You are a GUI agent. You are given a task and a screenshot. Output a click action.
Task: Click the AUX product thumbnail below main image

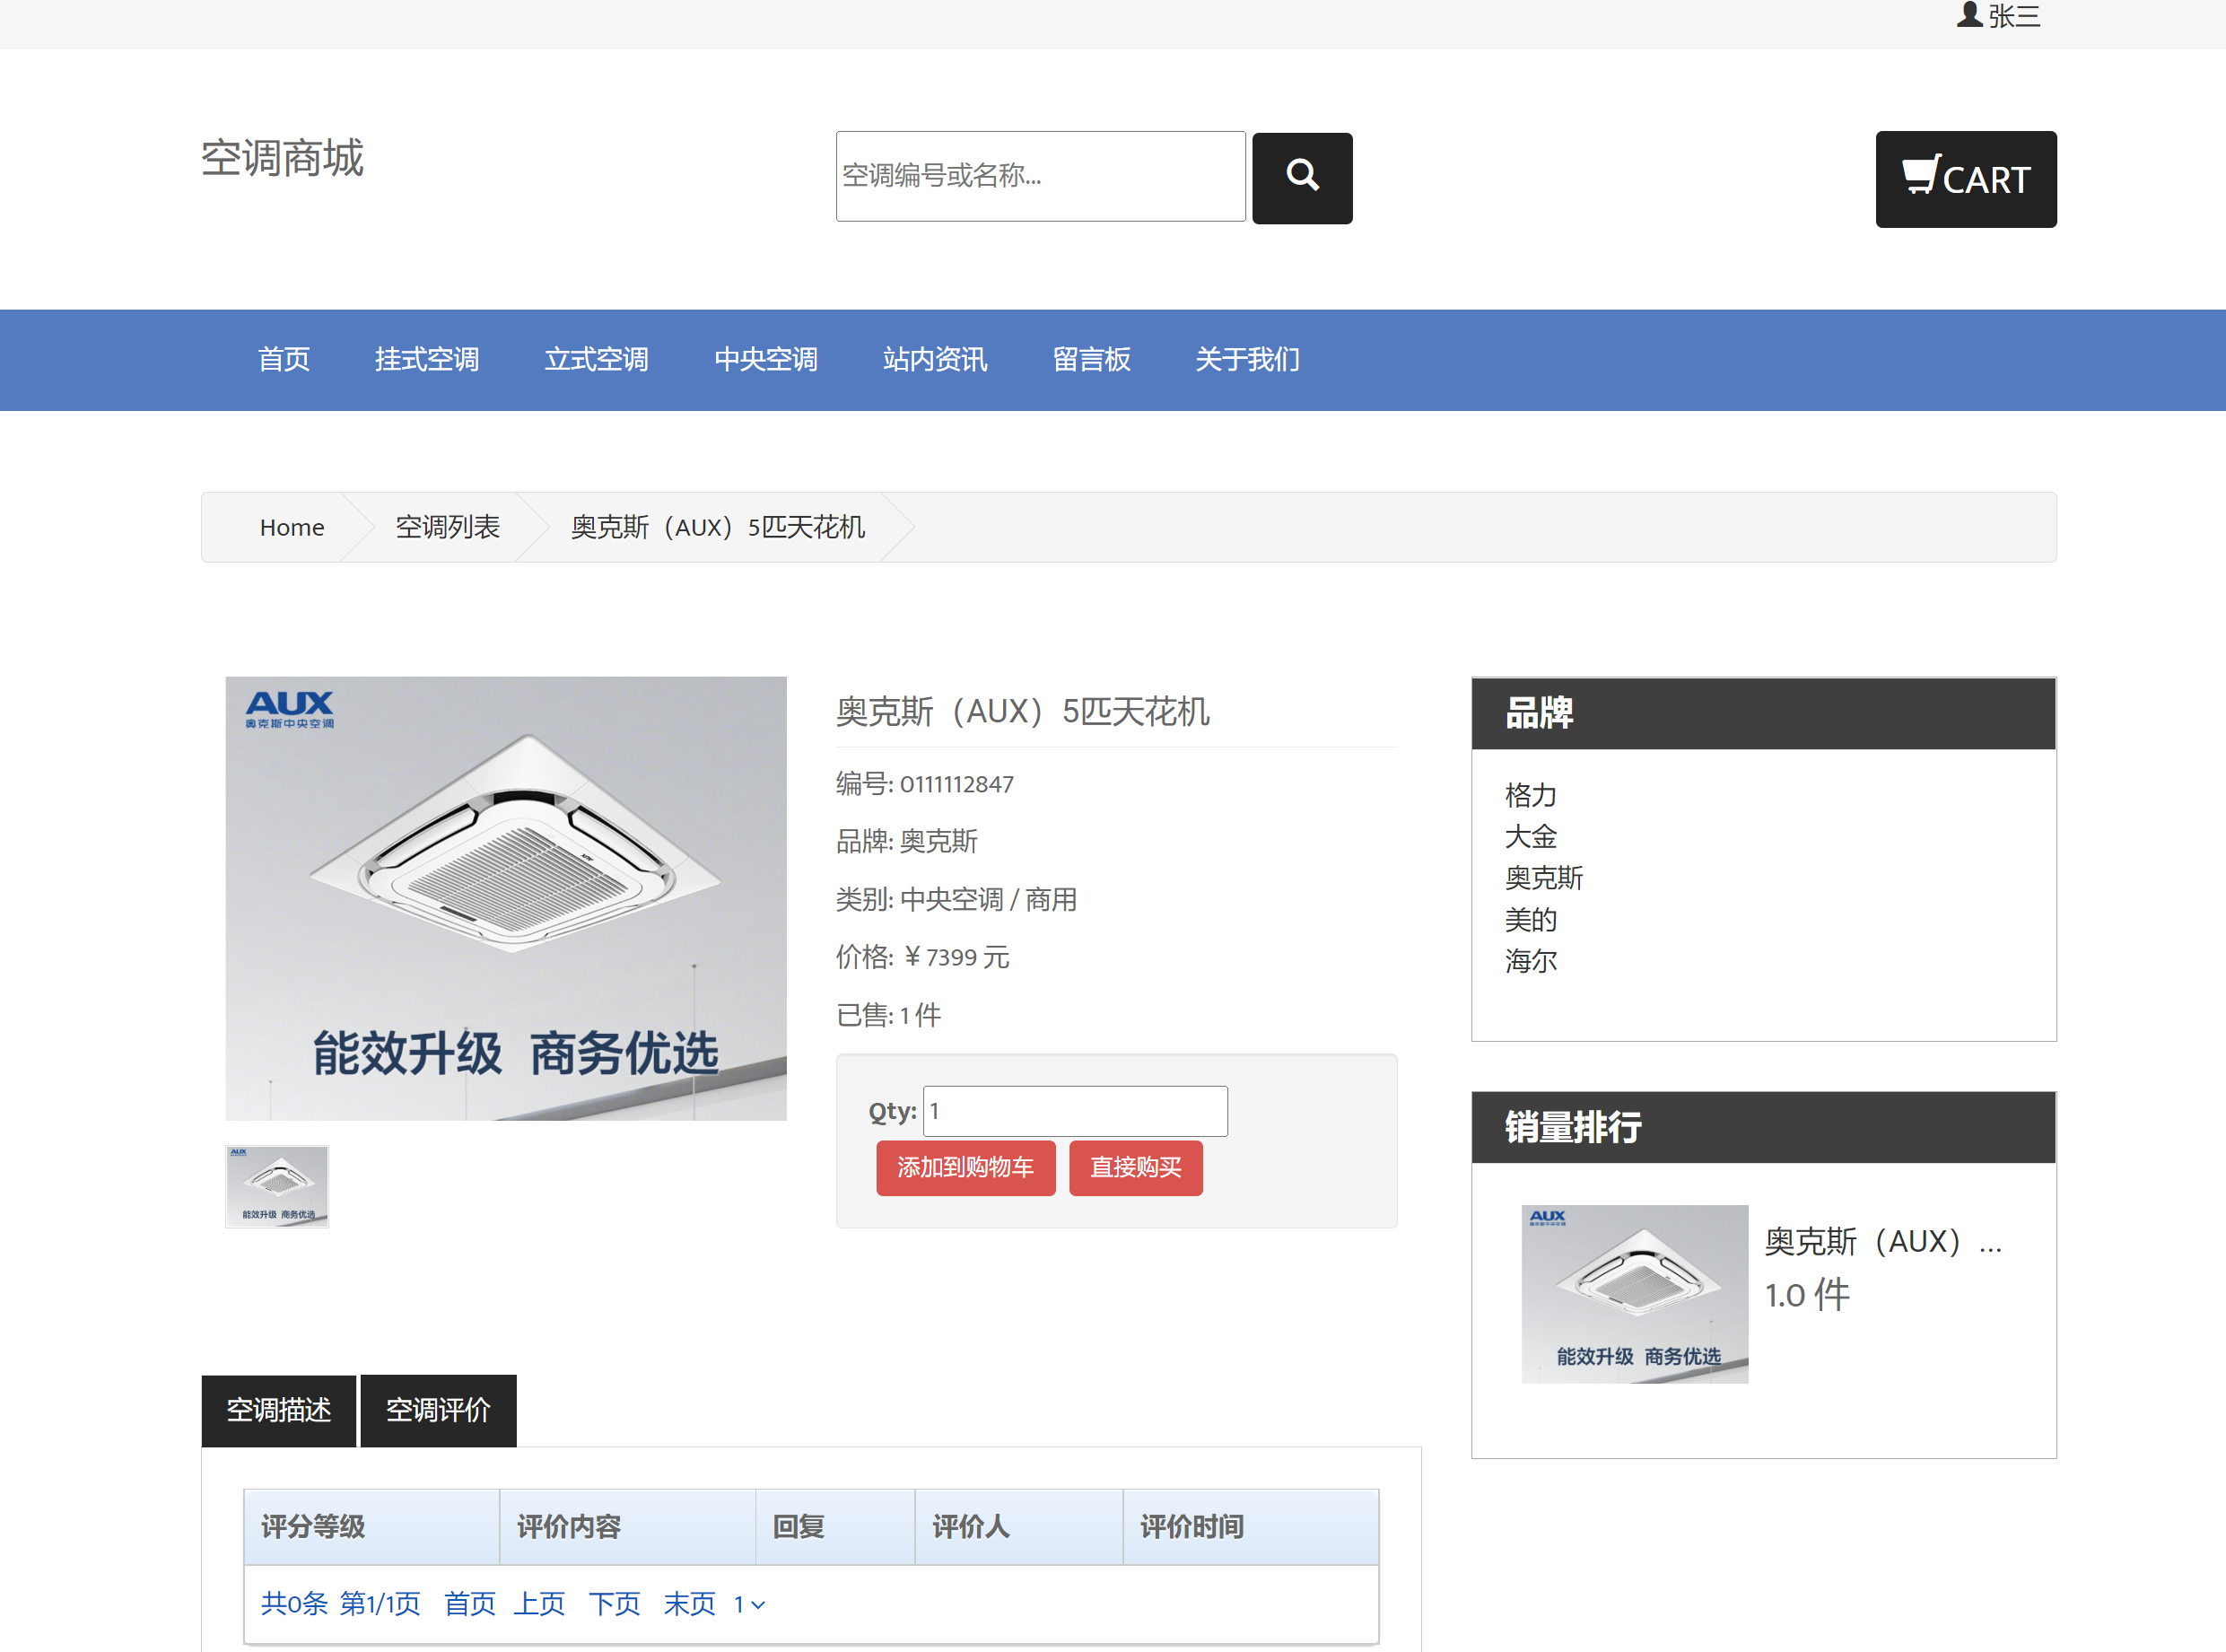pyautogui.click(x=277, y=1186)
